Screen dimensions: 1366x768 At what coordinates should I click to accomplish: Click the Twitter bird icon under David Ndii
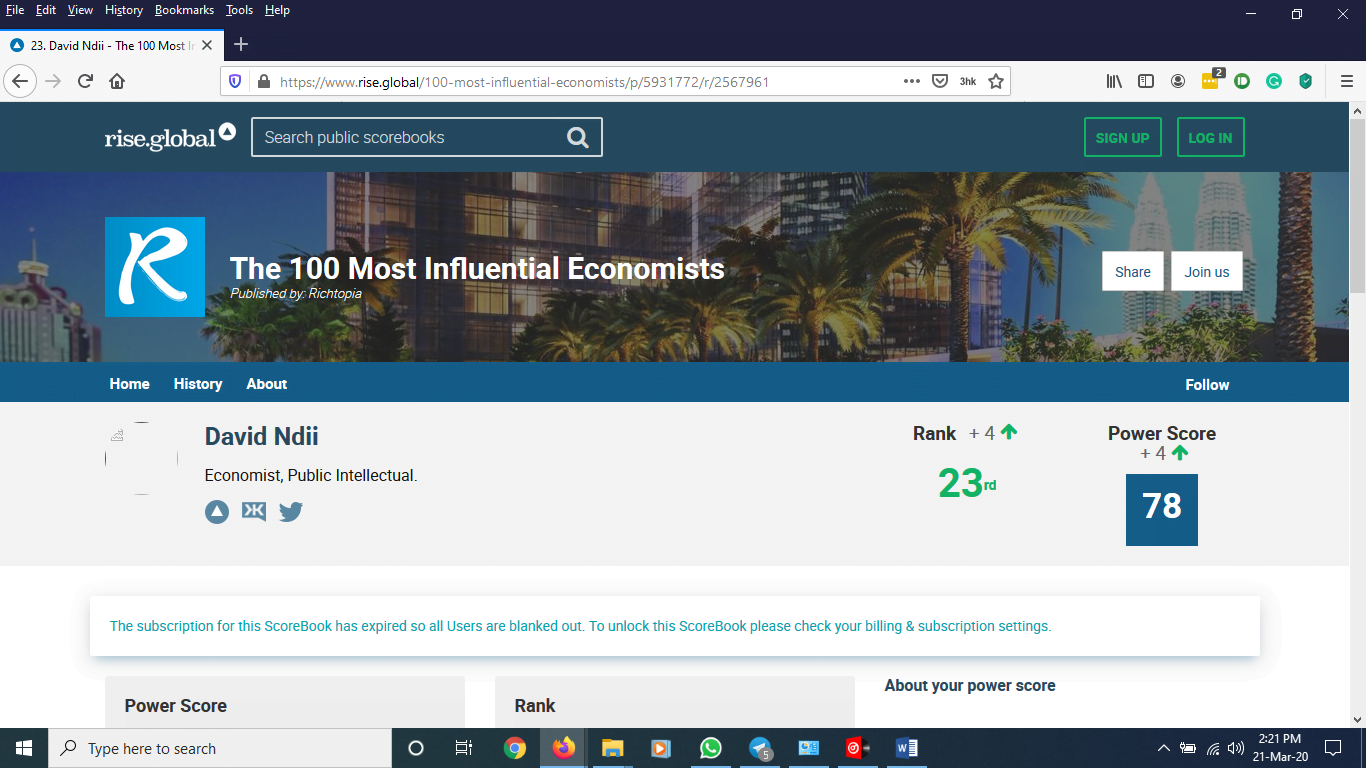point(290,512)
